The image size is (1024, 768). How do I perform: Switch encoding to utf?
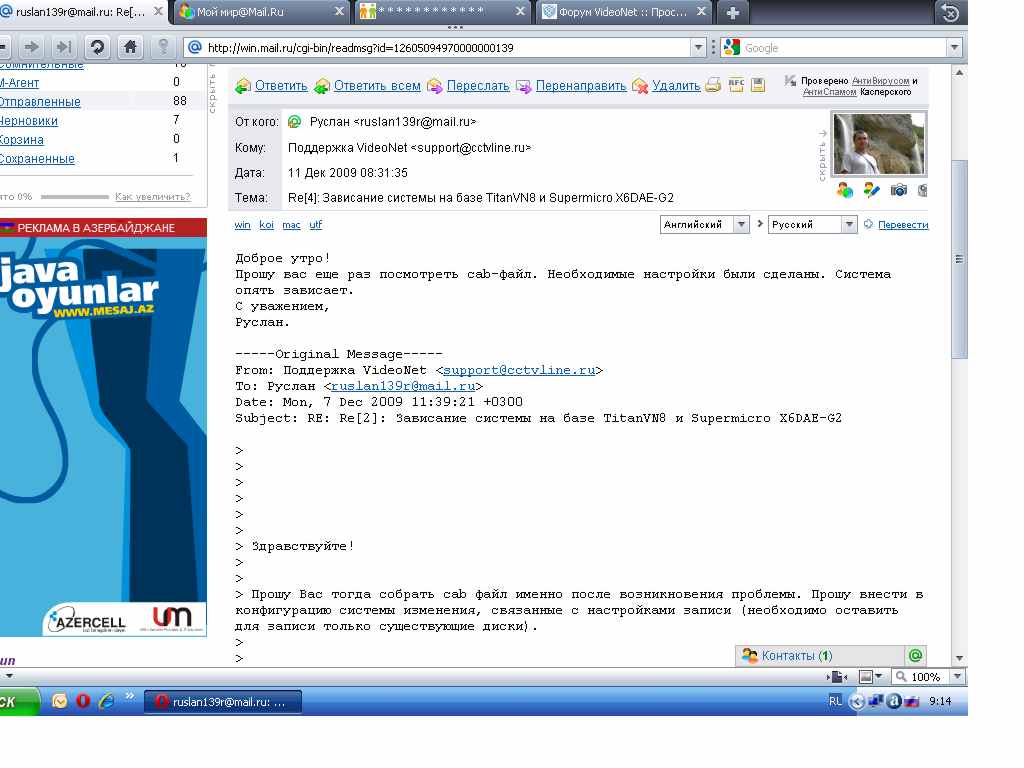coord(315,225)
